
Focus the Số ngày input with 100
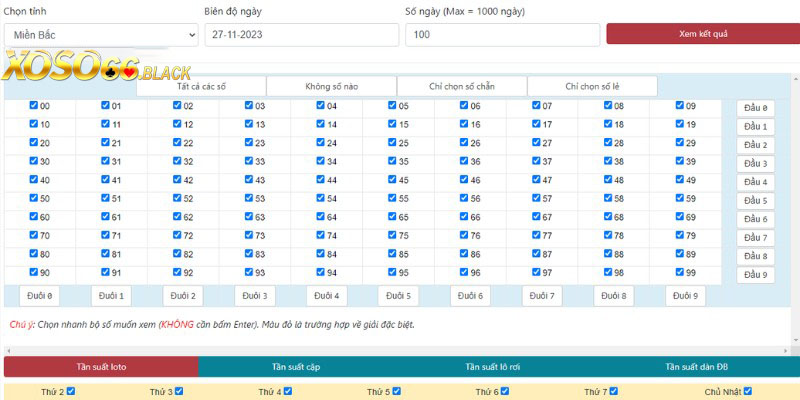503,35
